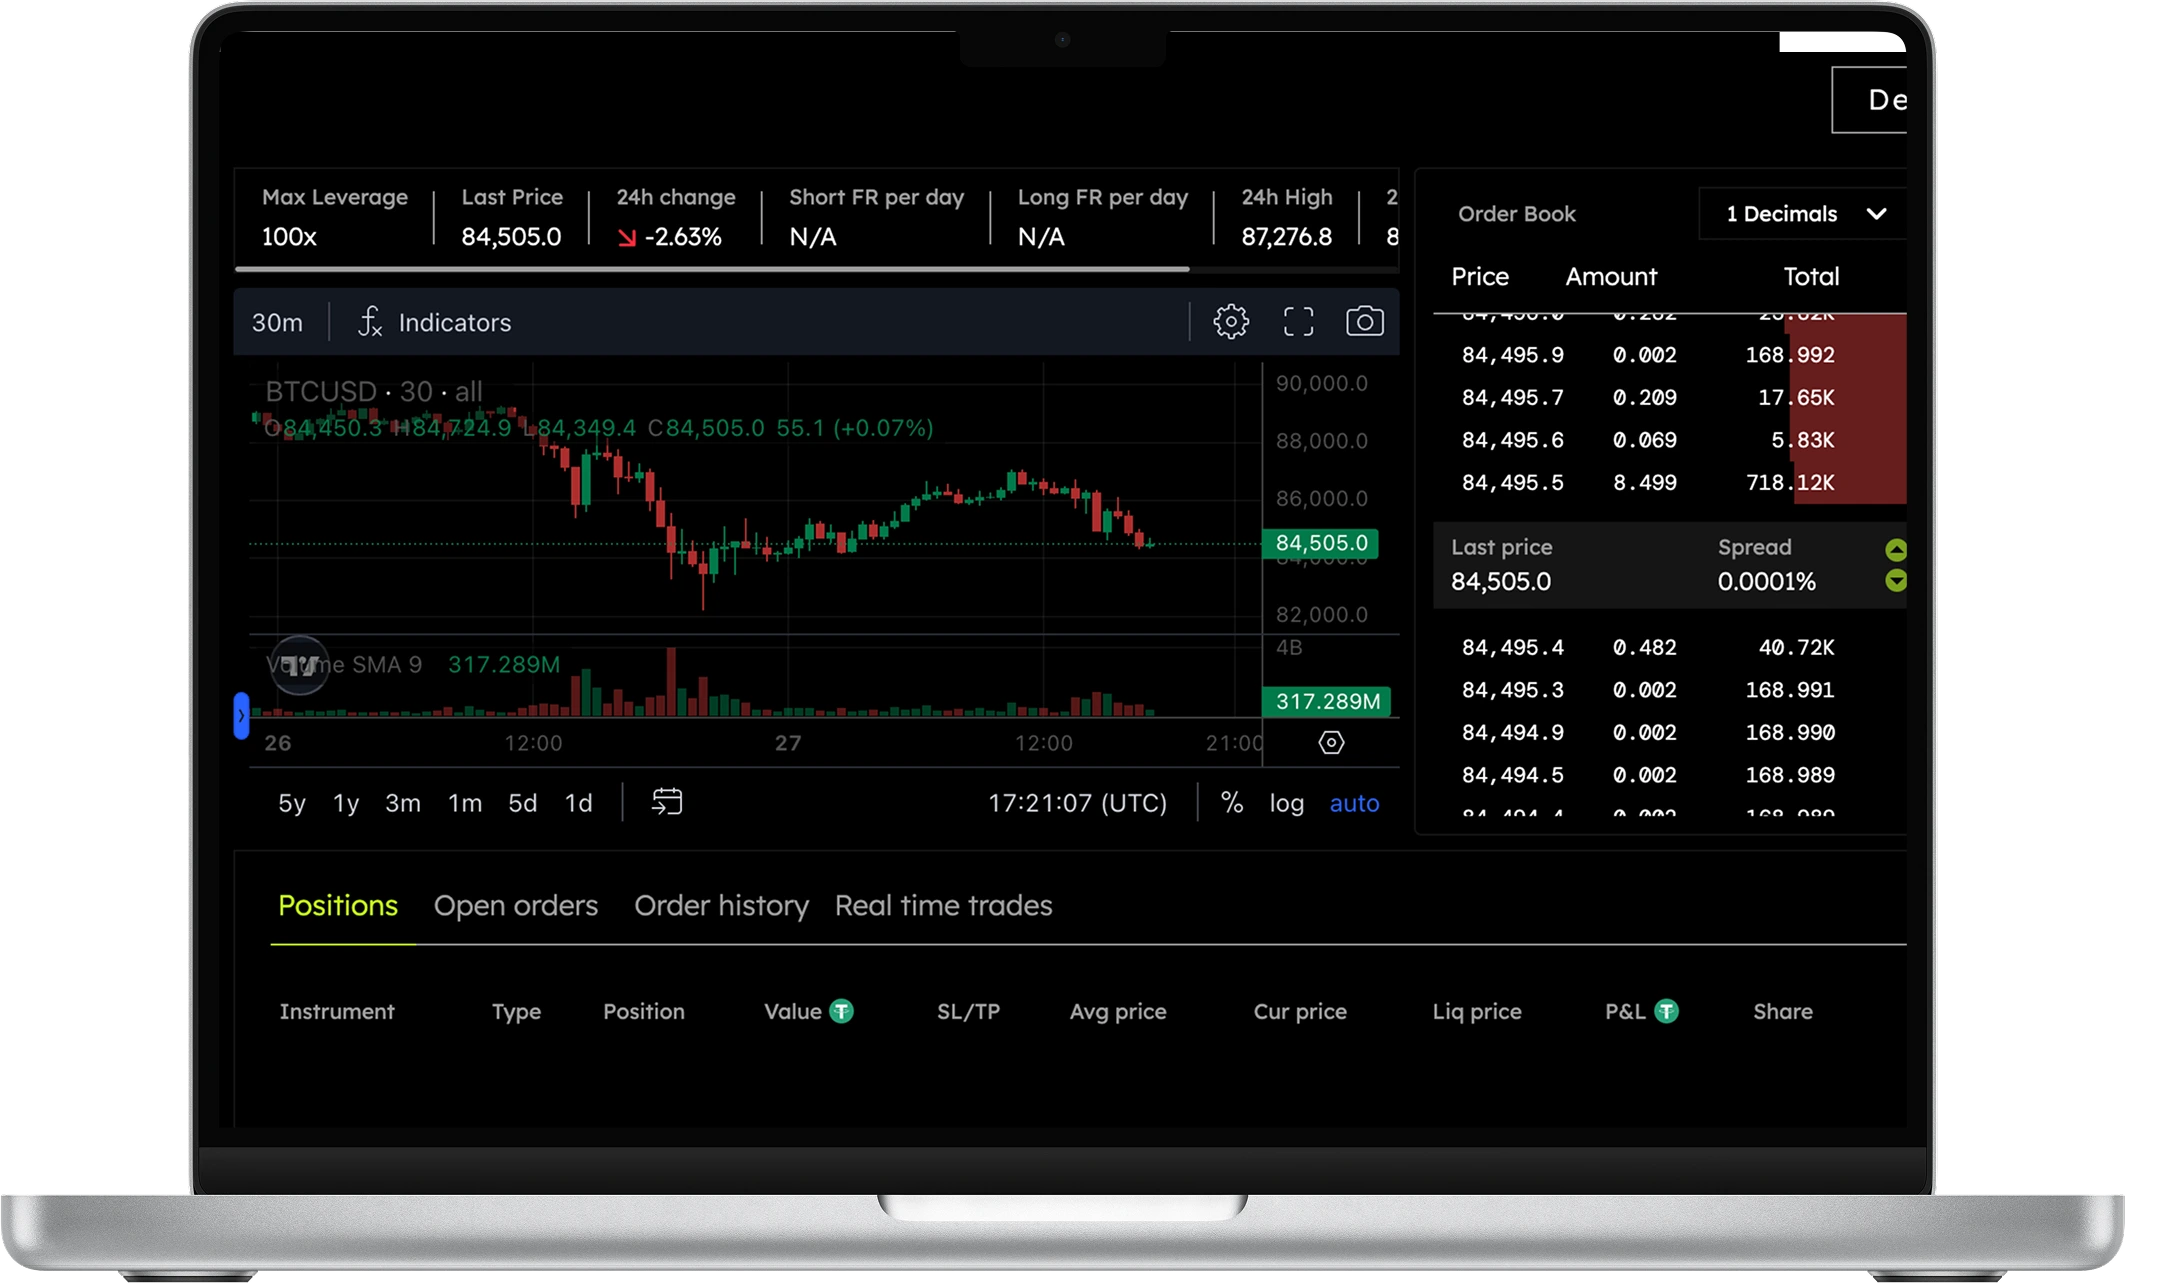Screen dimensions: 2164x1284
Task: Toggle log scale mode
Action: 1286,803
